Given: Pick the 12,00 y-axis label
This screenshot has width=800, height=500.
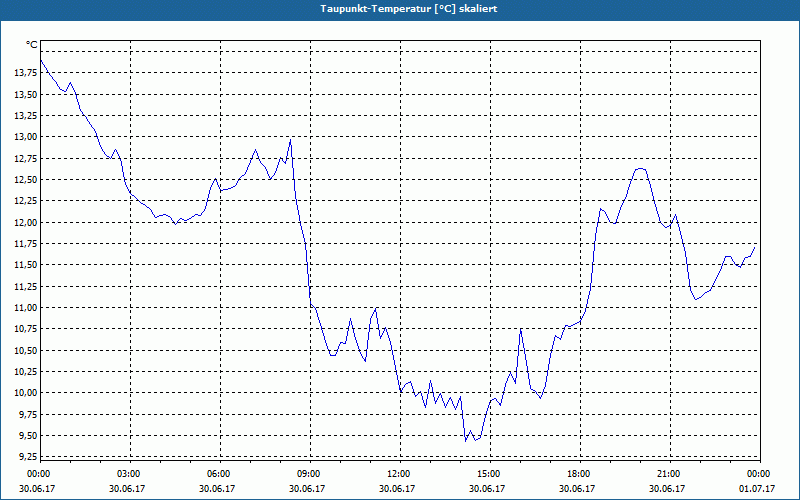Looking at the screenshot, I should [x=26, y=222].
